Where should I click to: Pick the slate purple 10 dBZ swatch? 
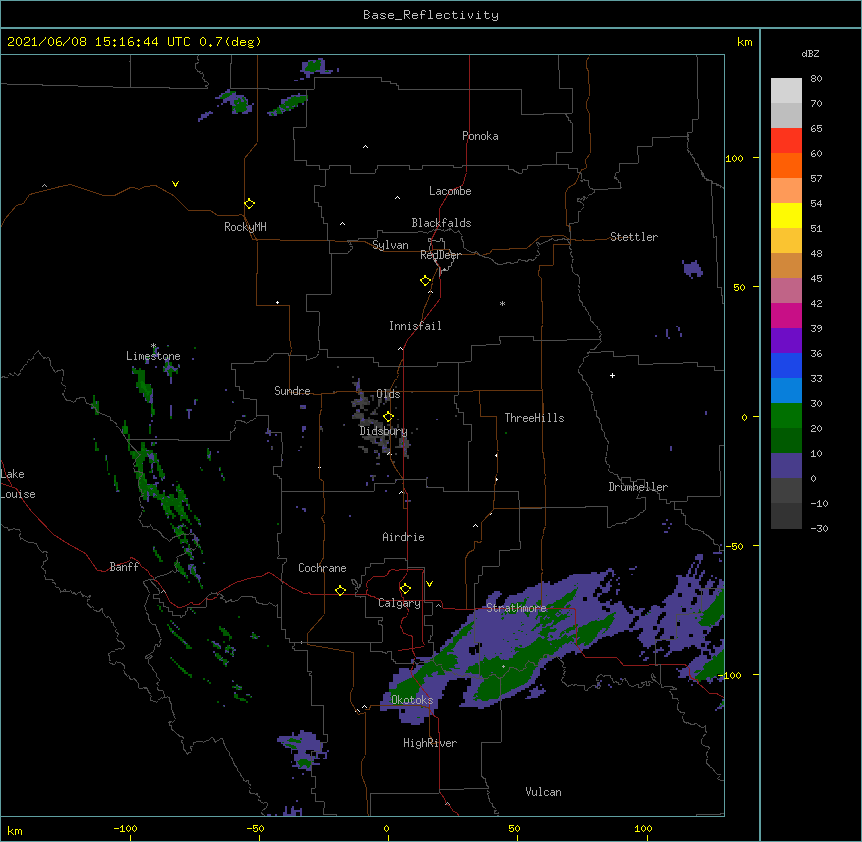(786, 466)
